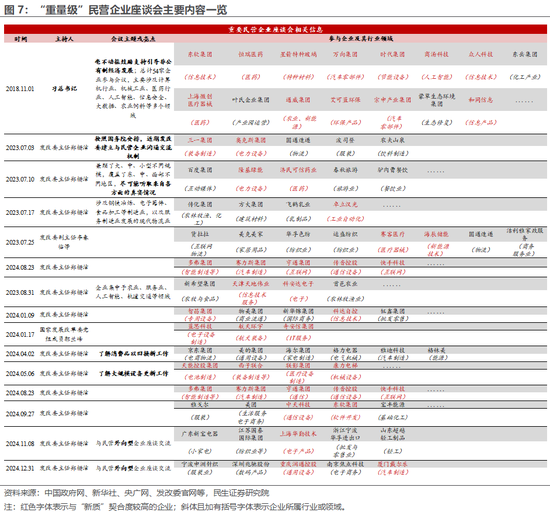This screenshot has height=512, width=550.
Task: Click the 注 footnote about red font
Action: coord(175,507)
